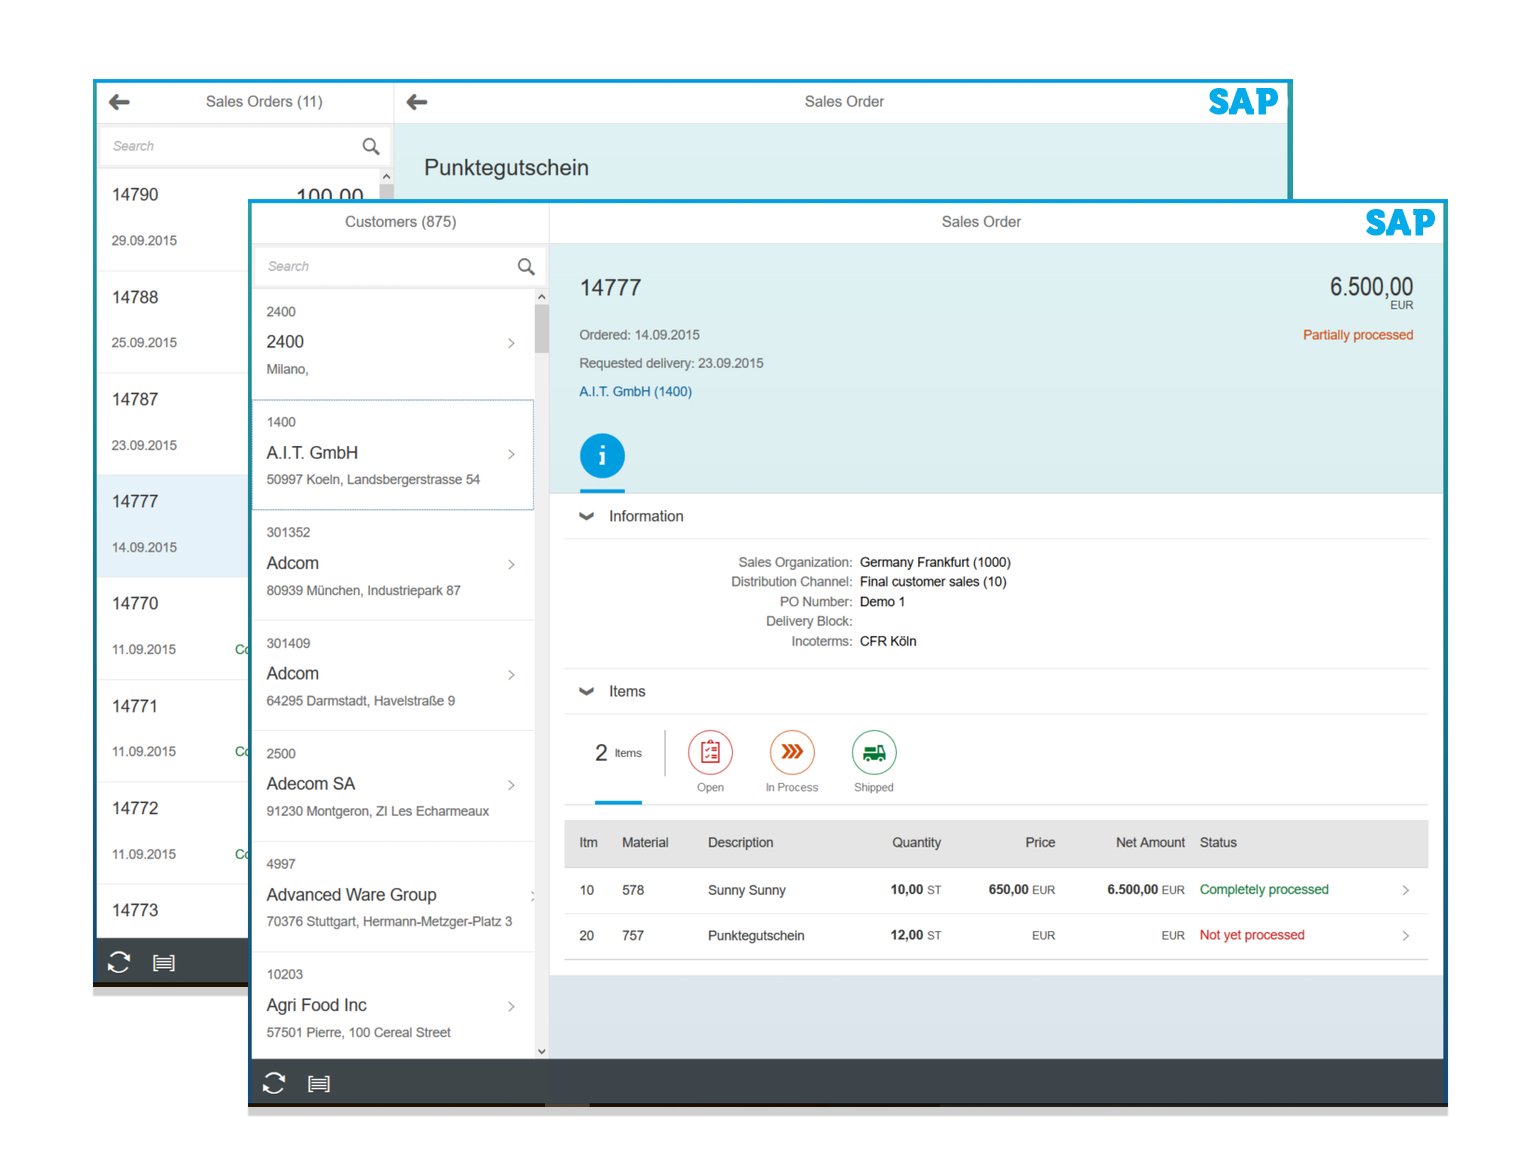Open item 20 Punktegutschein row chevron
The width and height of the screenshot is (1536, 1154).
coord(1405,936)
